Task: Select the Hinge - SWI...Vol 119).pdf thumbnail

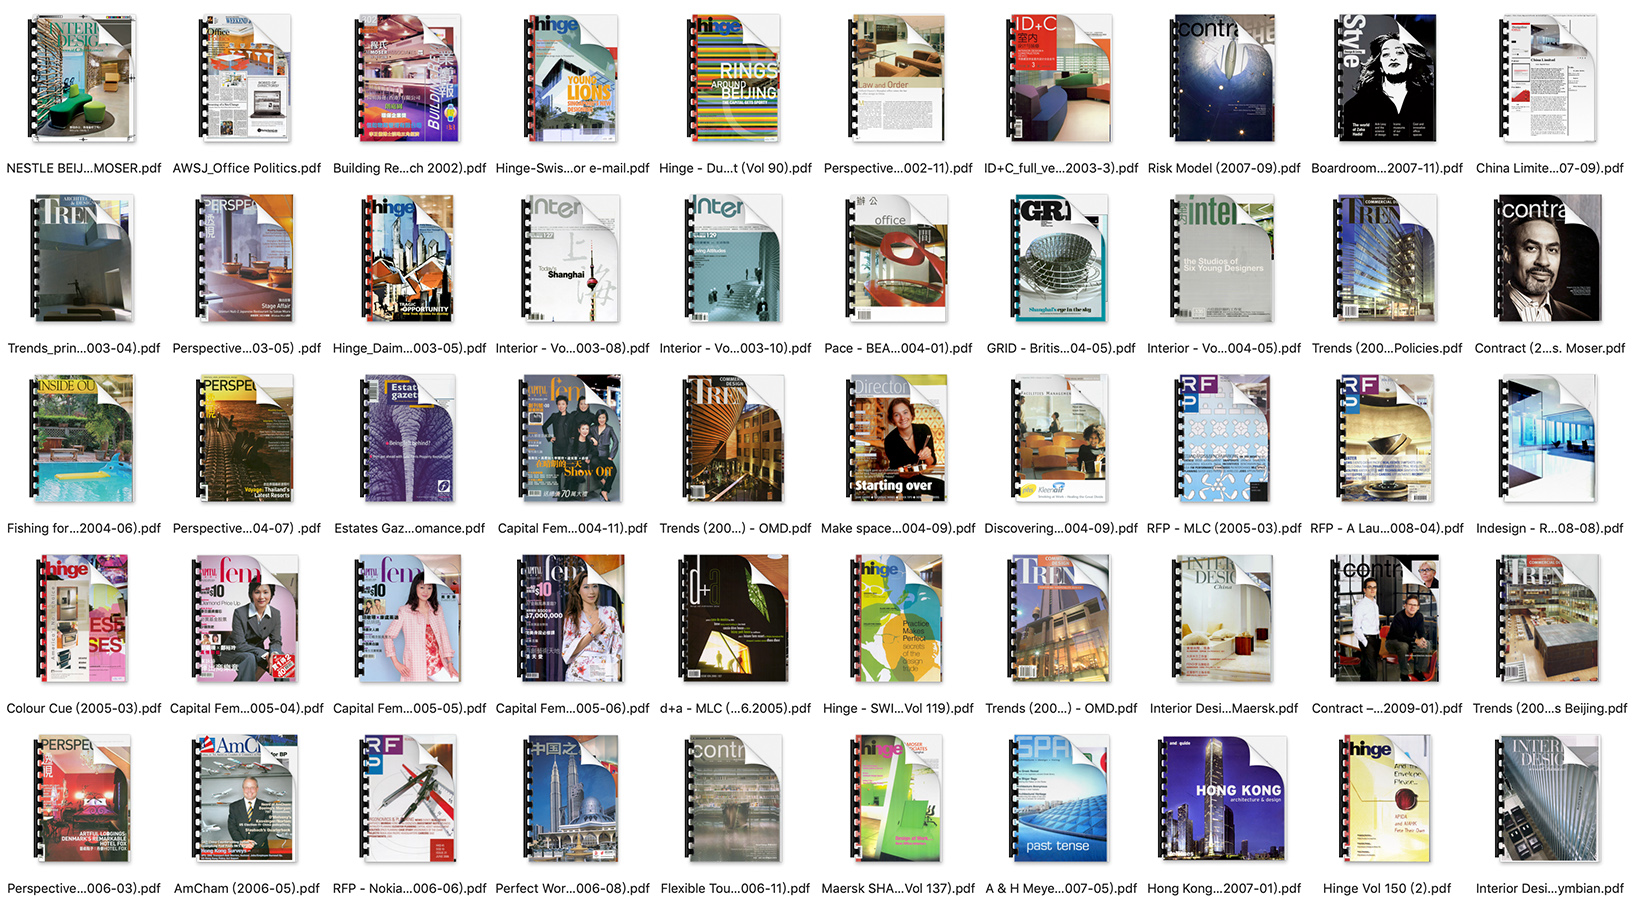Action: tap(898, 618)
